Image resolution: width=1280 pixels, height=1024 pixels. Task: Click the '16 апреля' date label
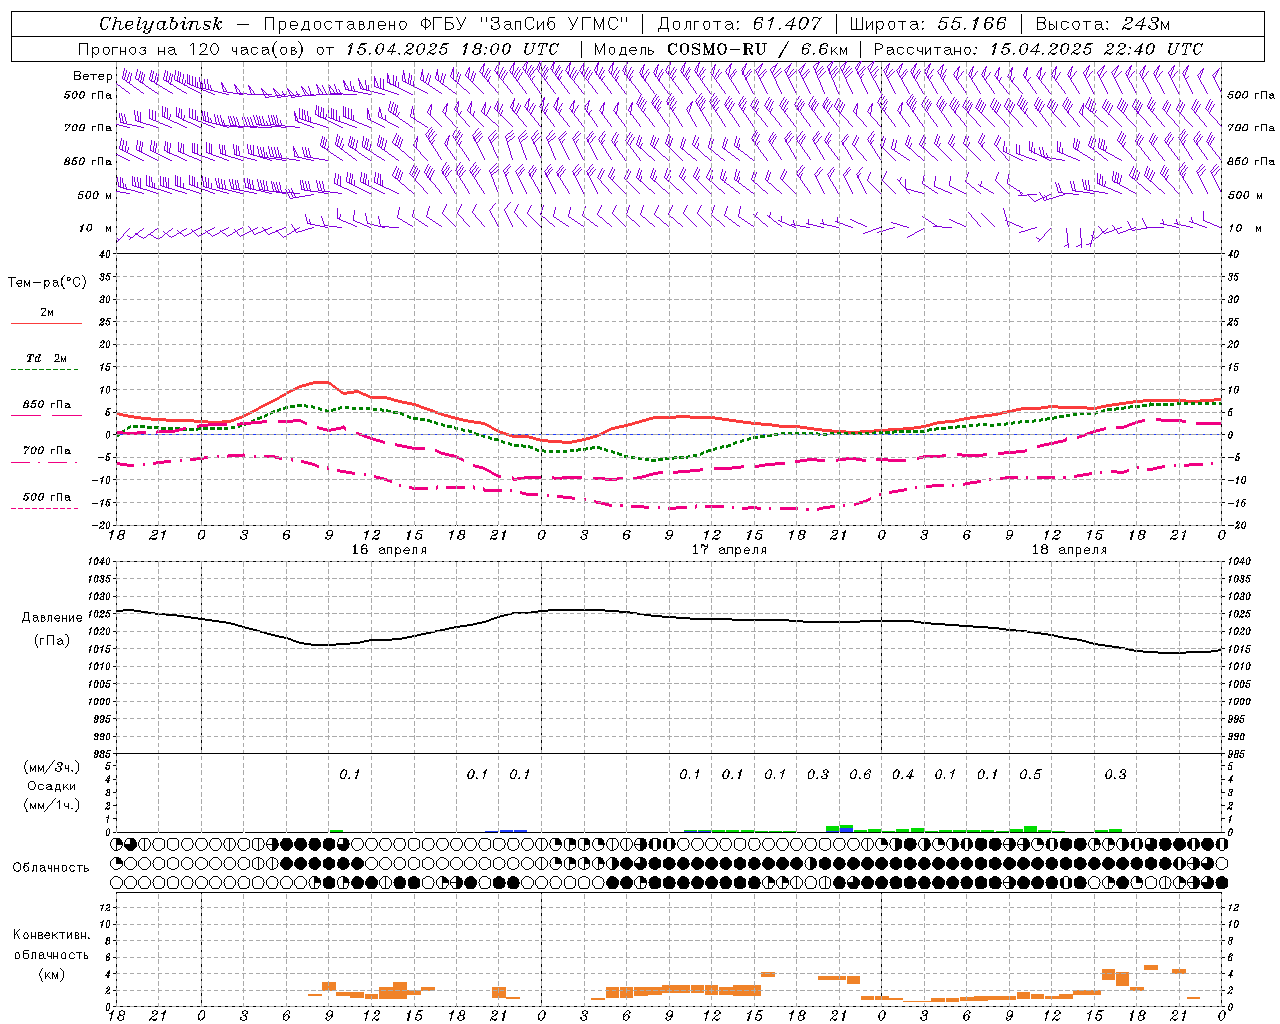[x=388, y=550]
